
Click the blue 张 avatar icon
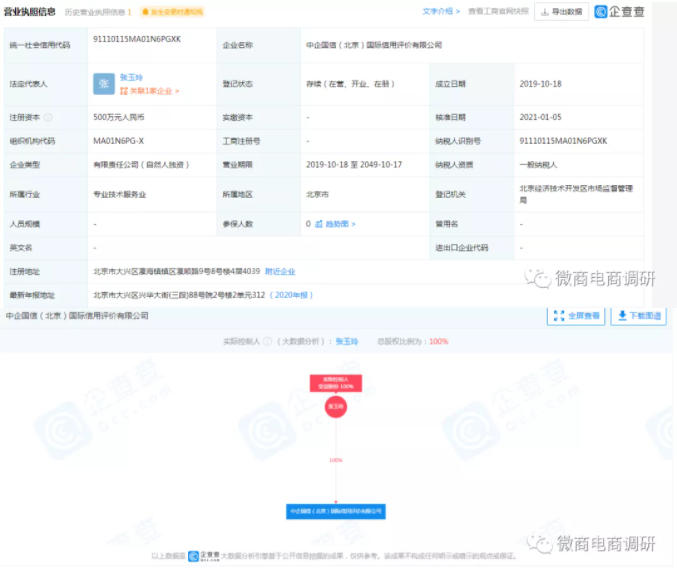tap(104, 84)
